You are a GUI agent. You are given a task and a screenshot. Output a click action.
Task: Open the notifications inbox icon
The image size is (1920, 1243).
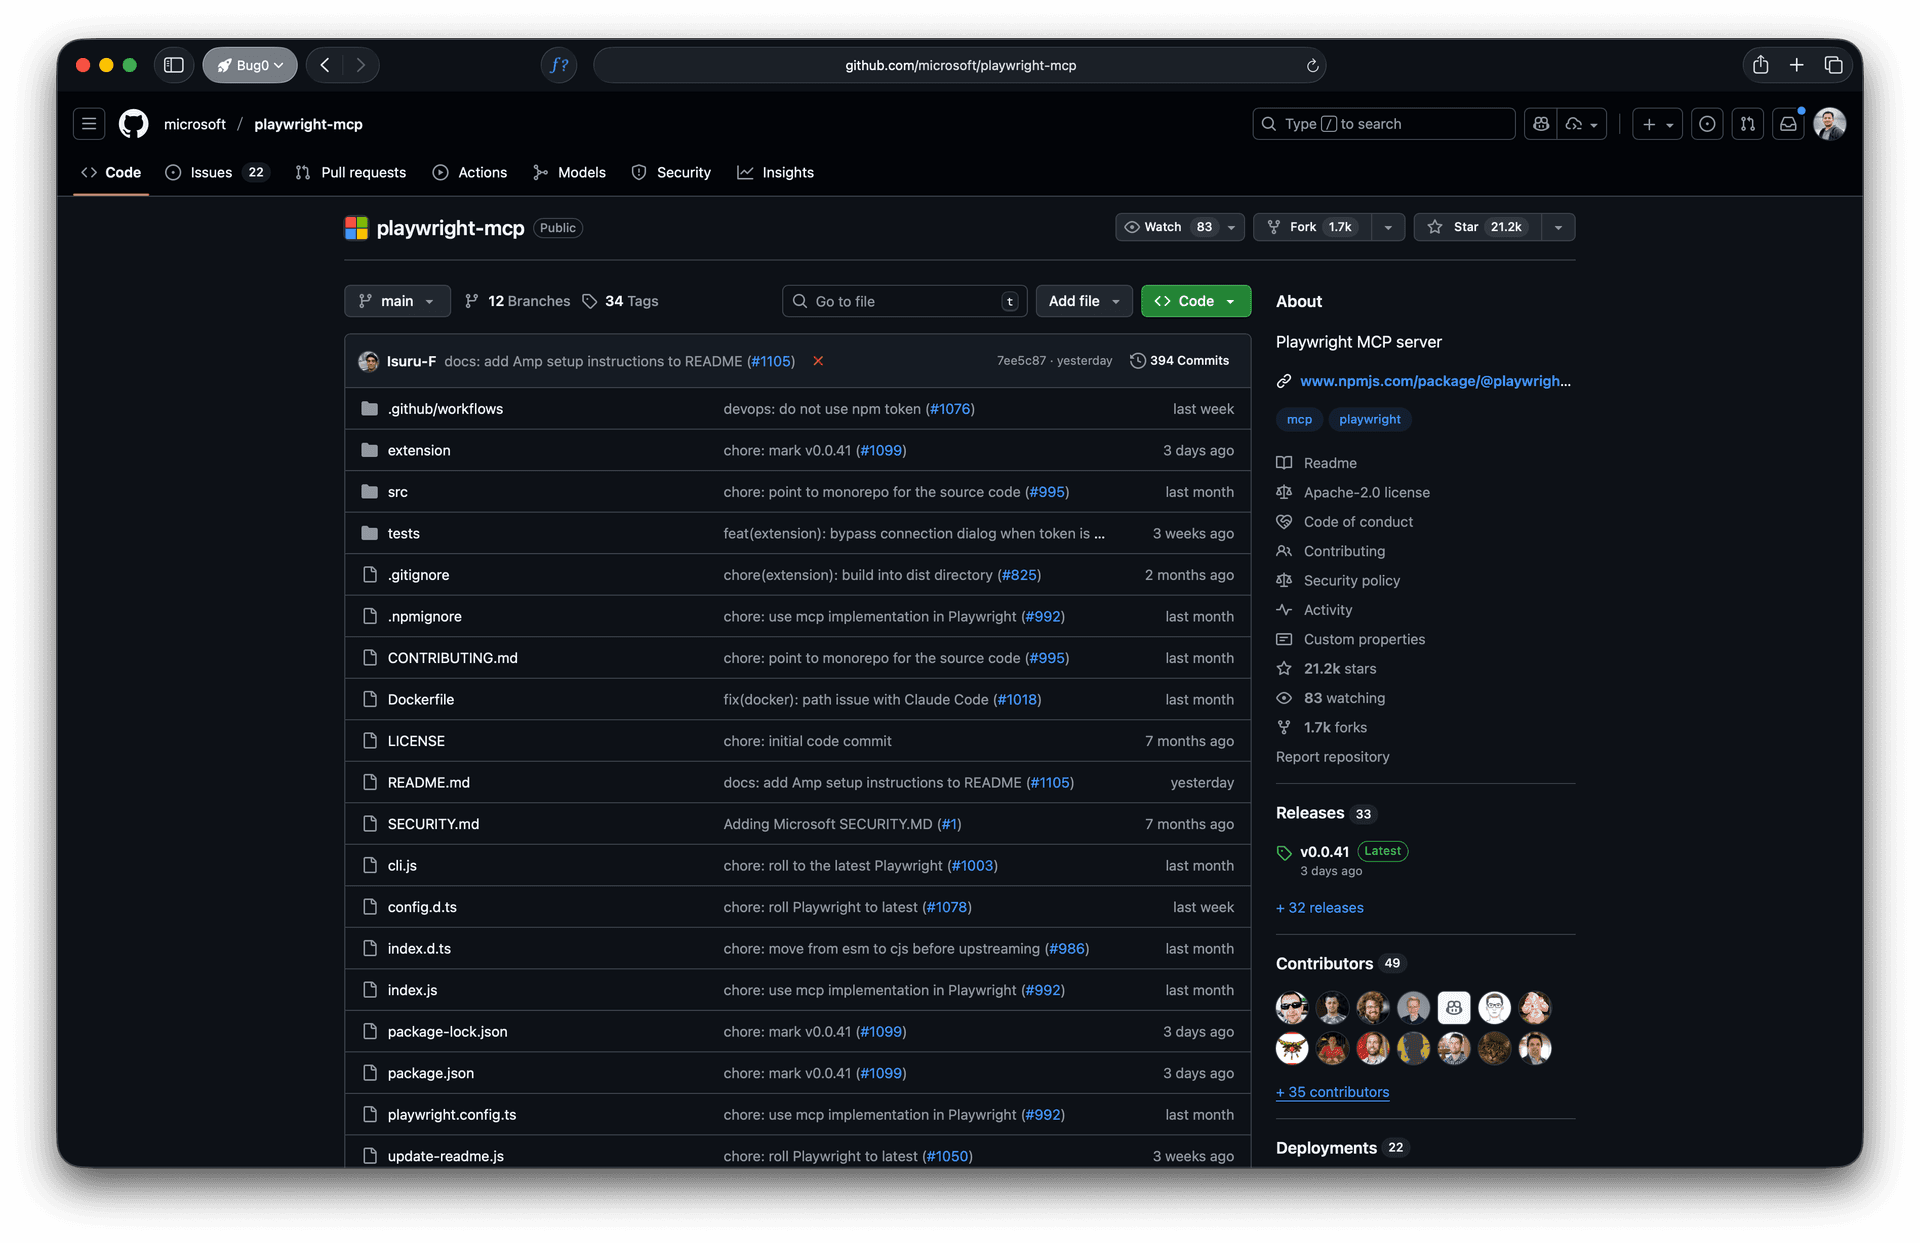coord(1788,124)
